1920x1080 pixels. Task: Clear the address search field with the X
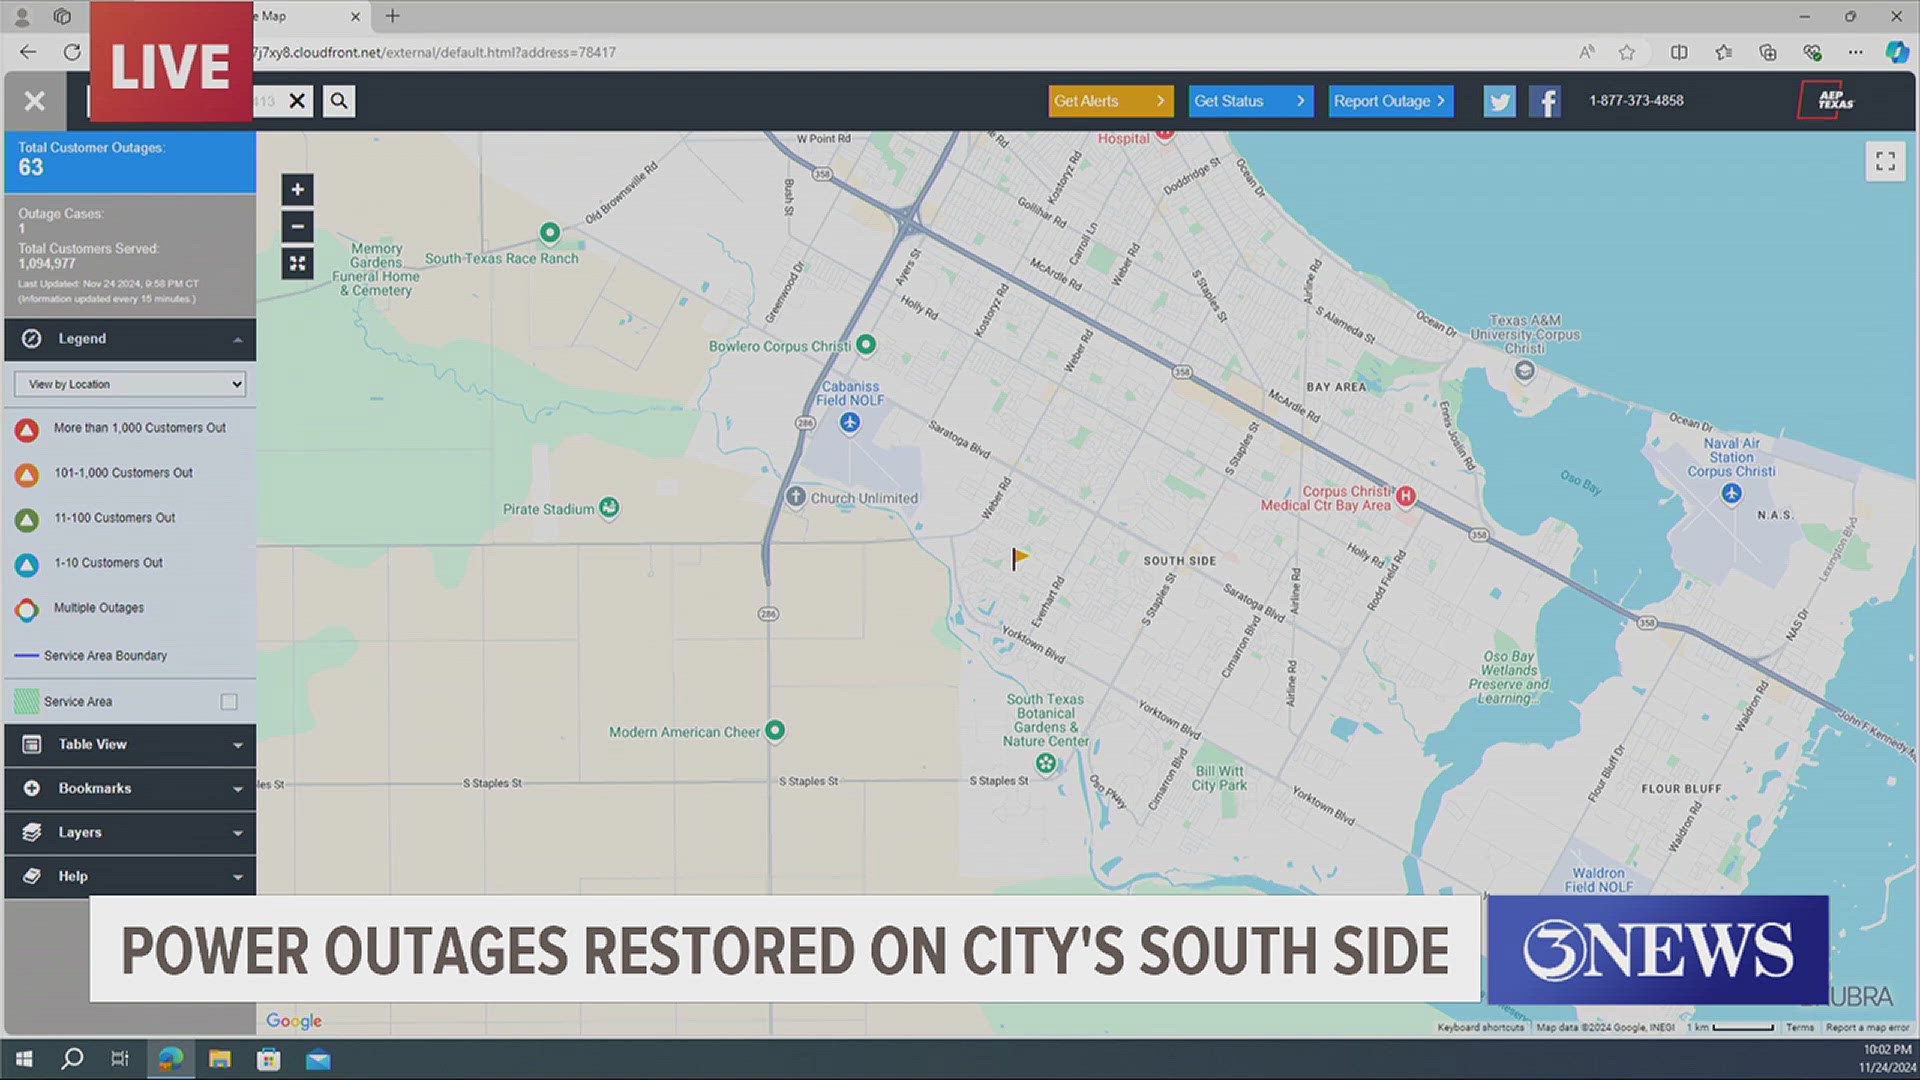point(296,100)
